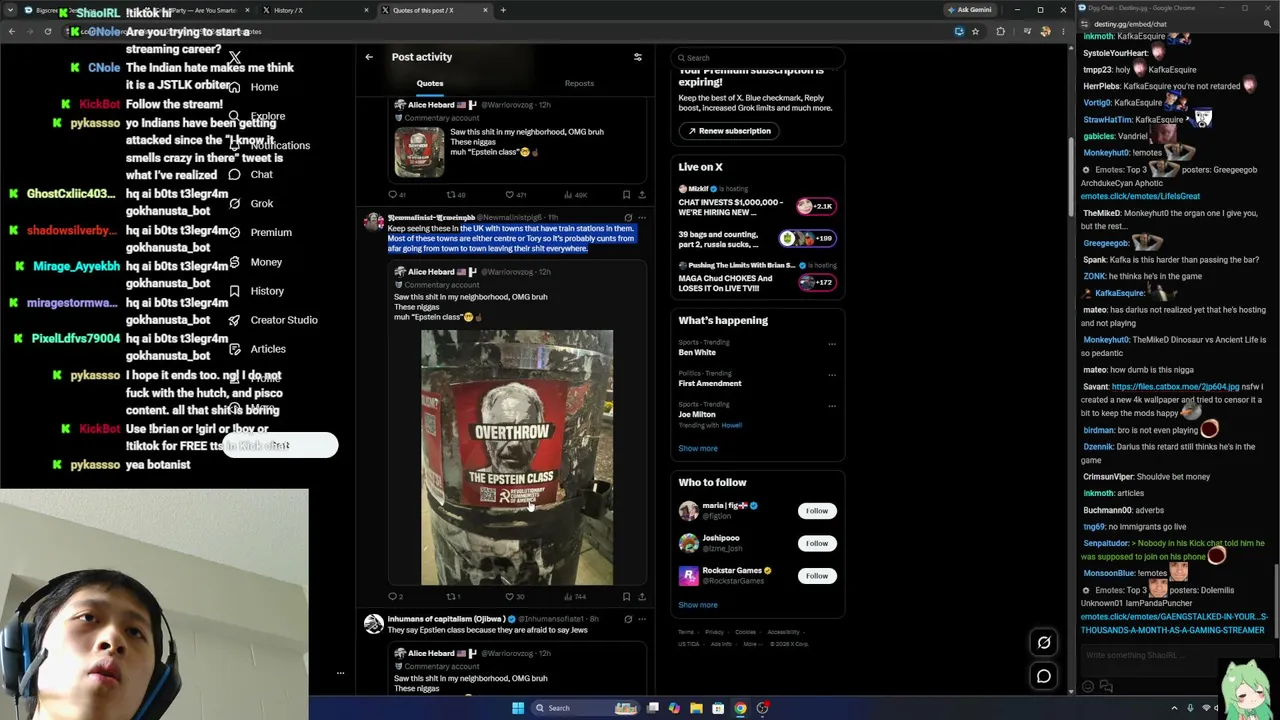The height and width of the screenshot is (720, 1280).
Task: Click Renew subscription button
Action: pyautogui.click(x=727, y=131)
